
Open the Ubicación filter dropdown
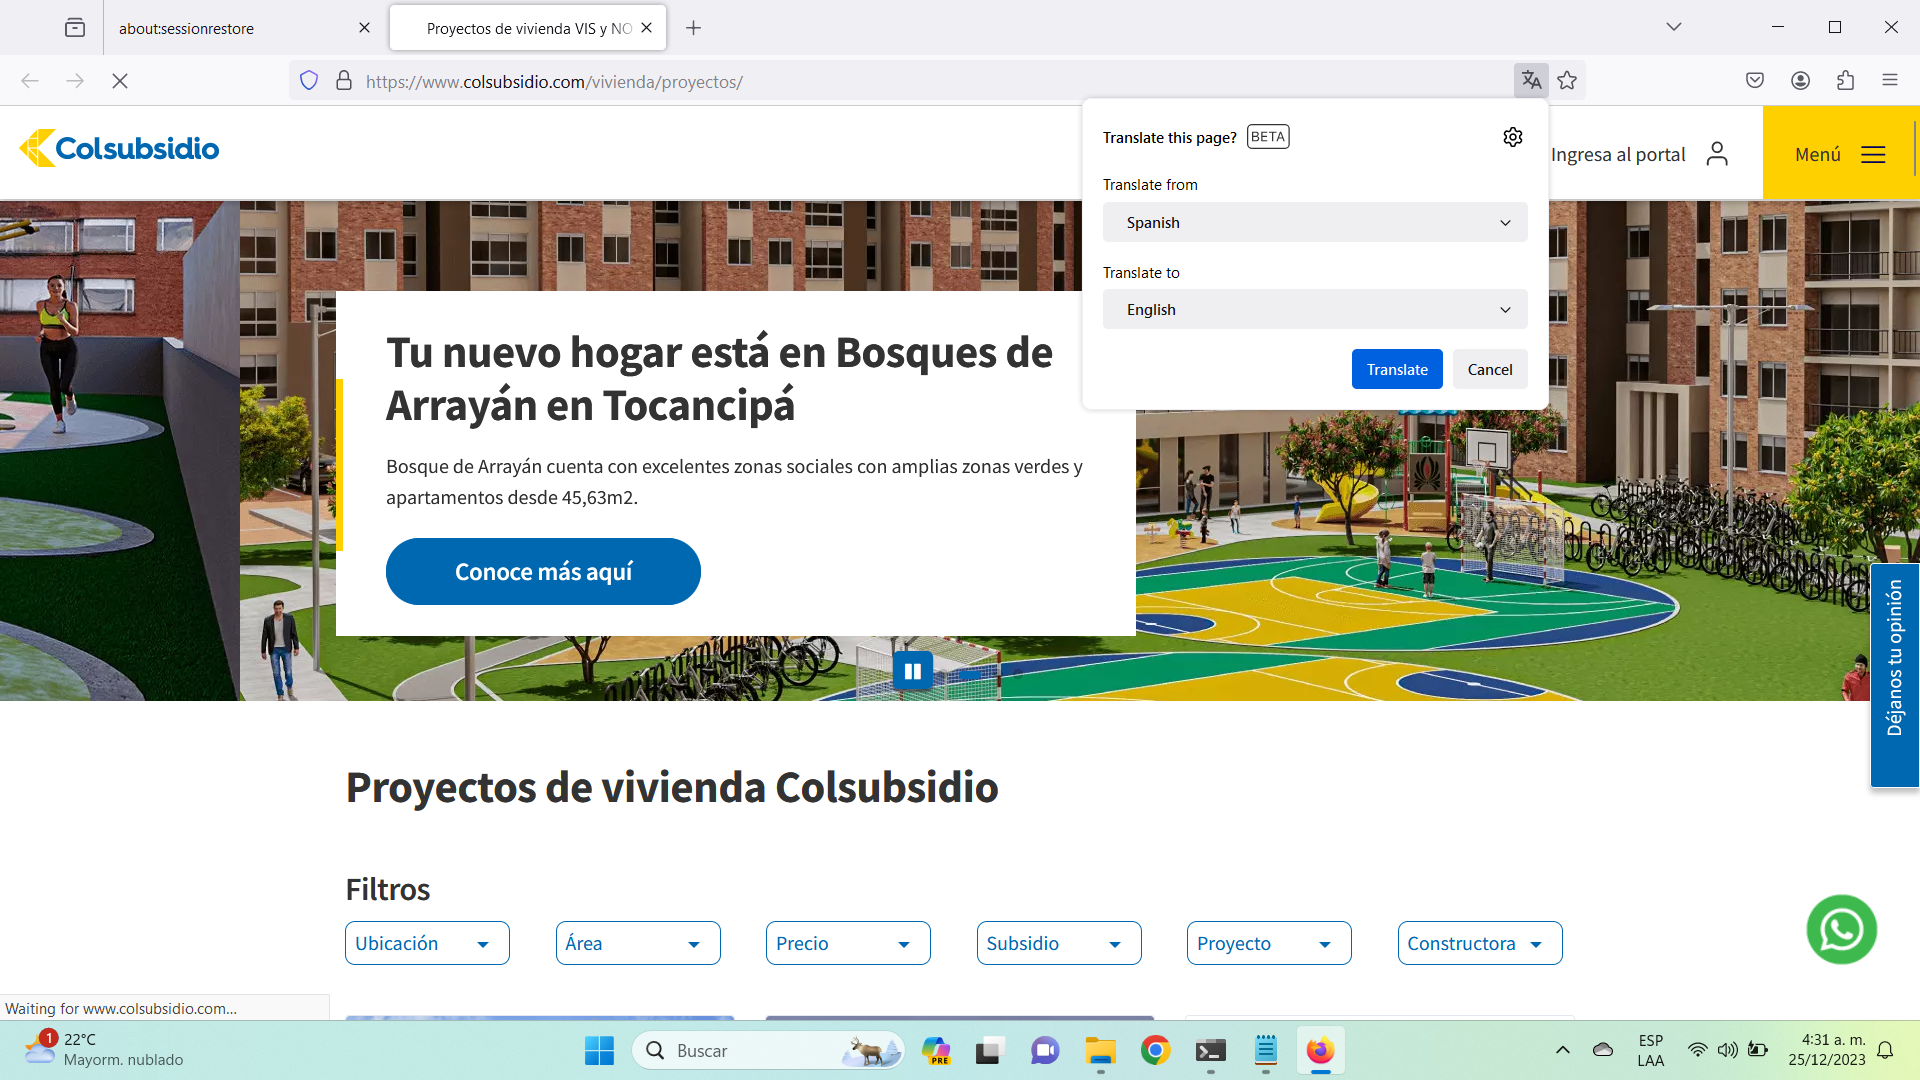pyautogui.click(x=427, y=943)
